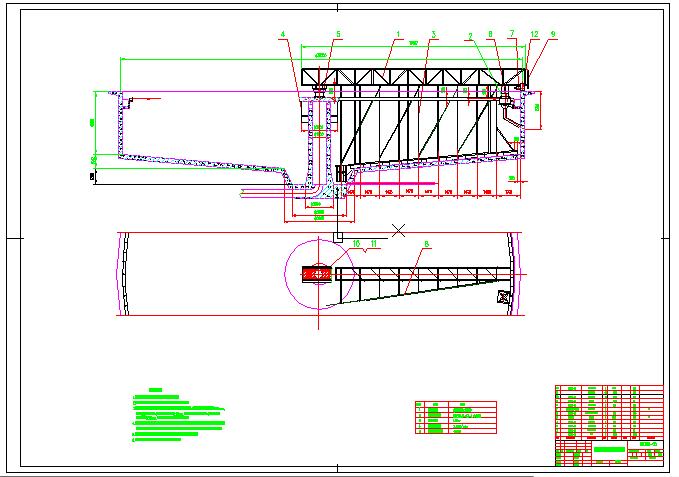Select part label 9 at the far right
This screenshot has height=477, width=679.
click(553, 34)
